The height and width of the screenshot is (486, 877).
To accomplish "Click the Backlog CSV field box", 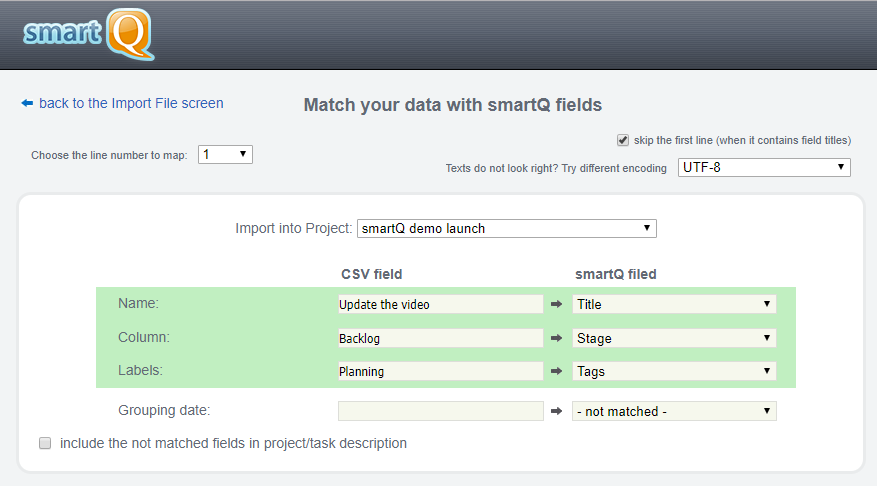I will tap(440, 338).
